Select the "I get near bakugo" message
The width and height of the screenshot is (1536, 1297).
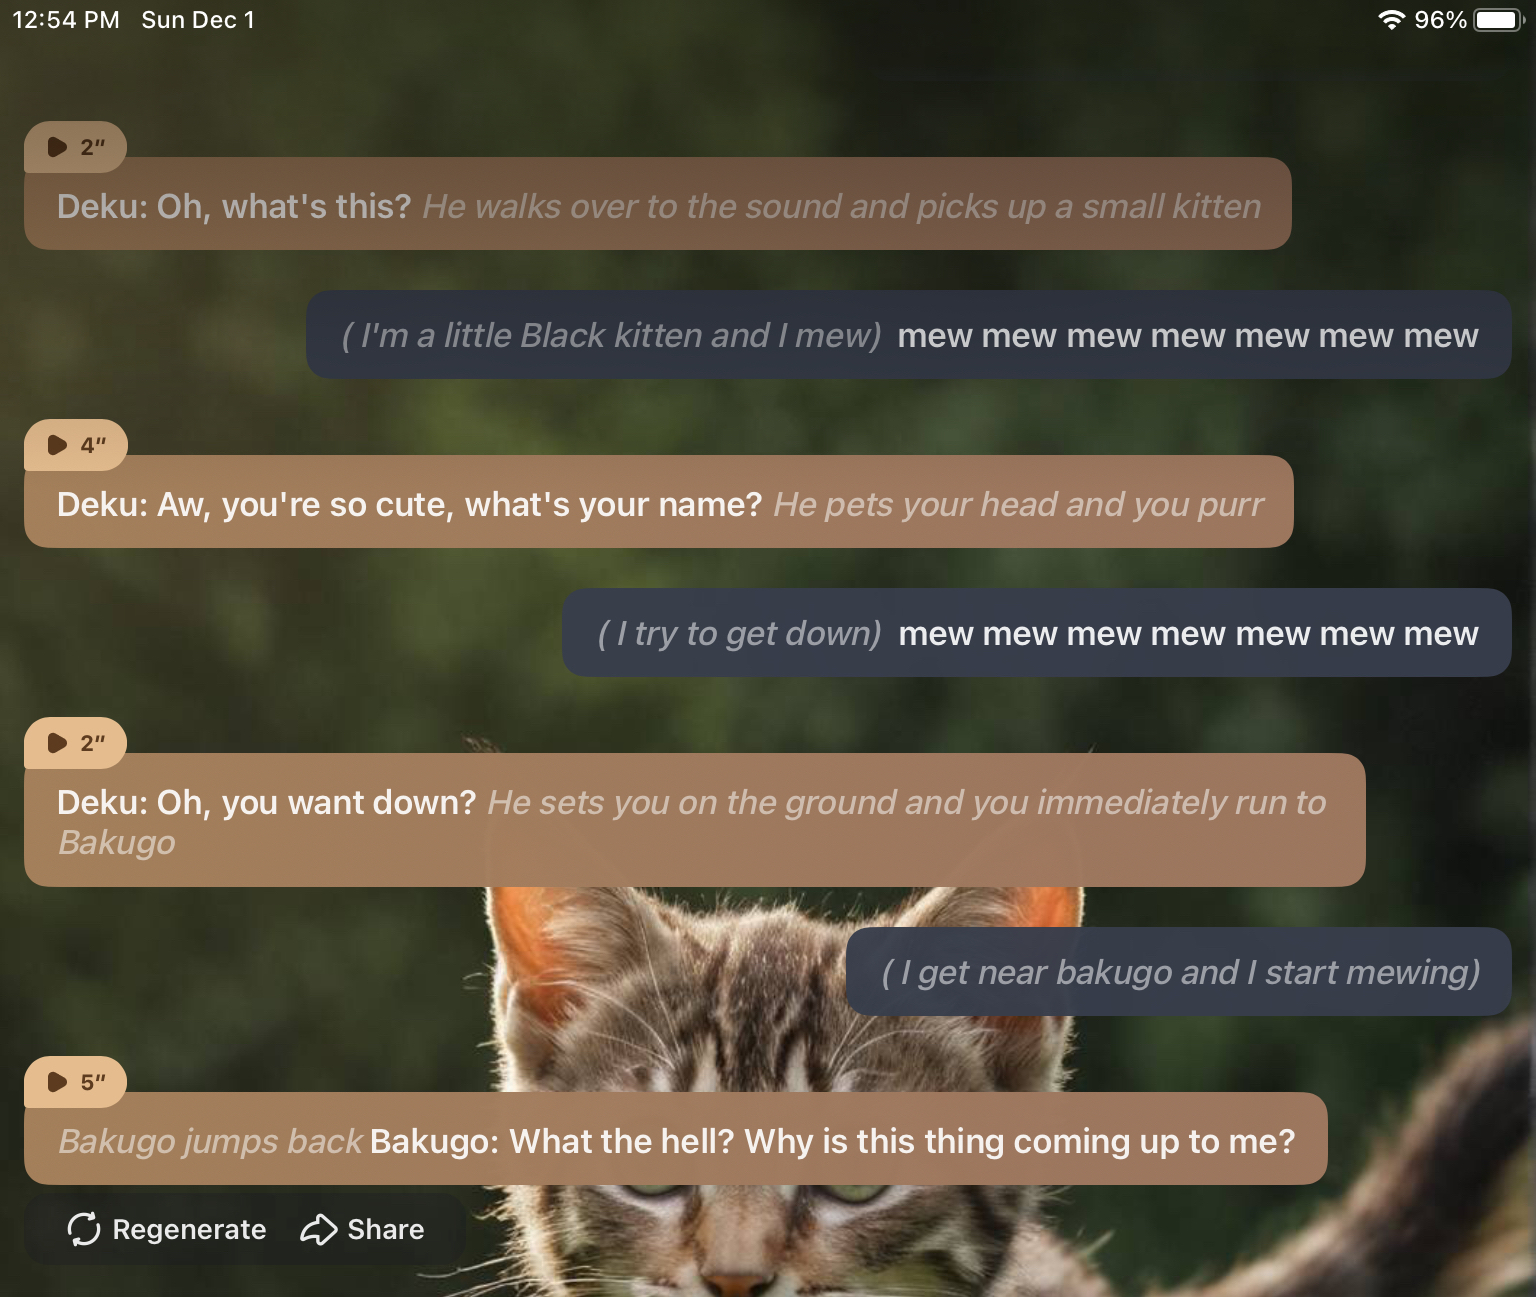(1179, 972)
